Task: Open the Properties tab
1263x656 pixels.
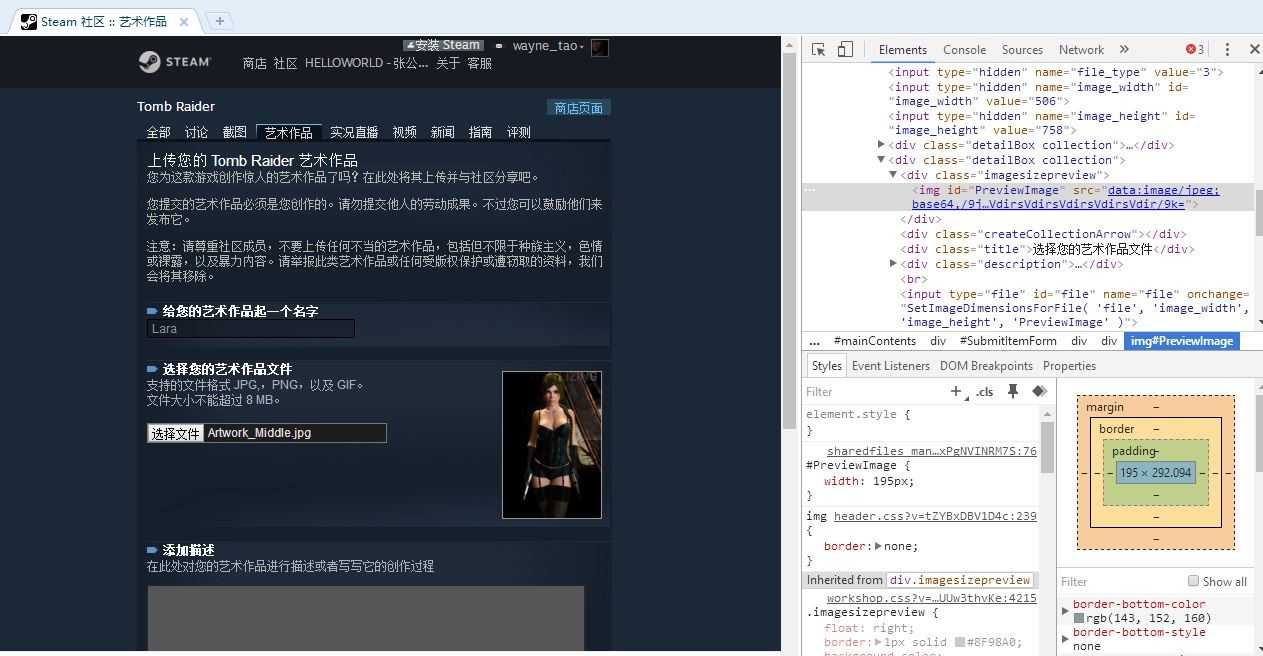Action: tap(1069, 366)
